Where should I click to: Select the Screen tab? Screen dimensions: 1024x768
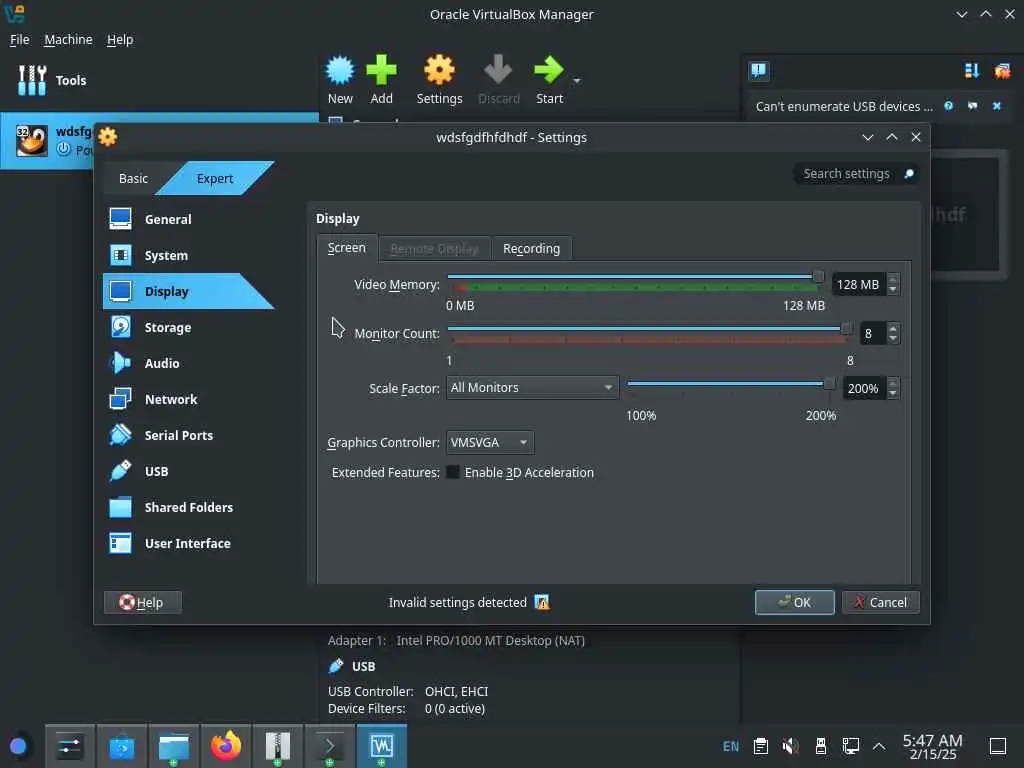pos(347,248)
